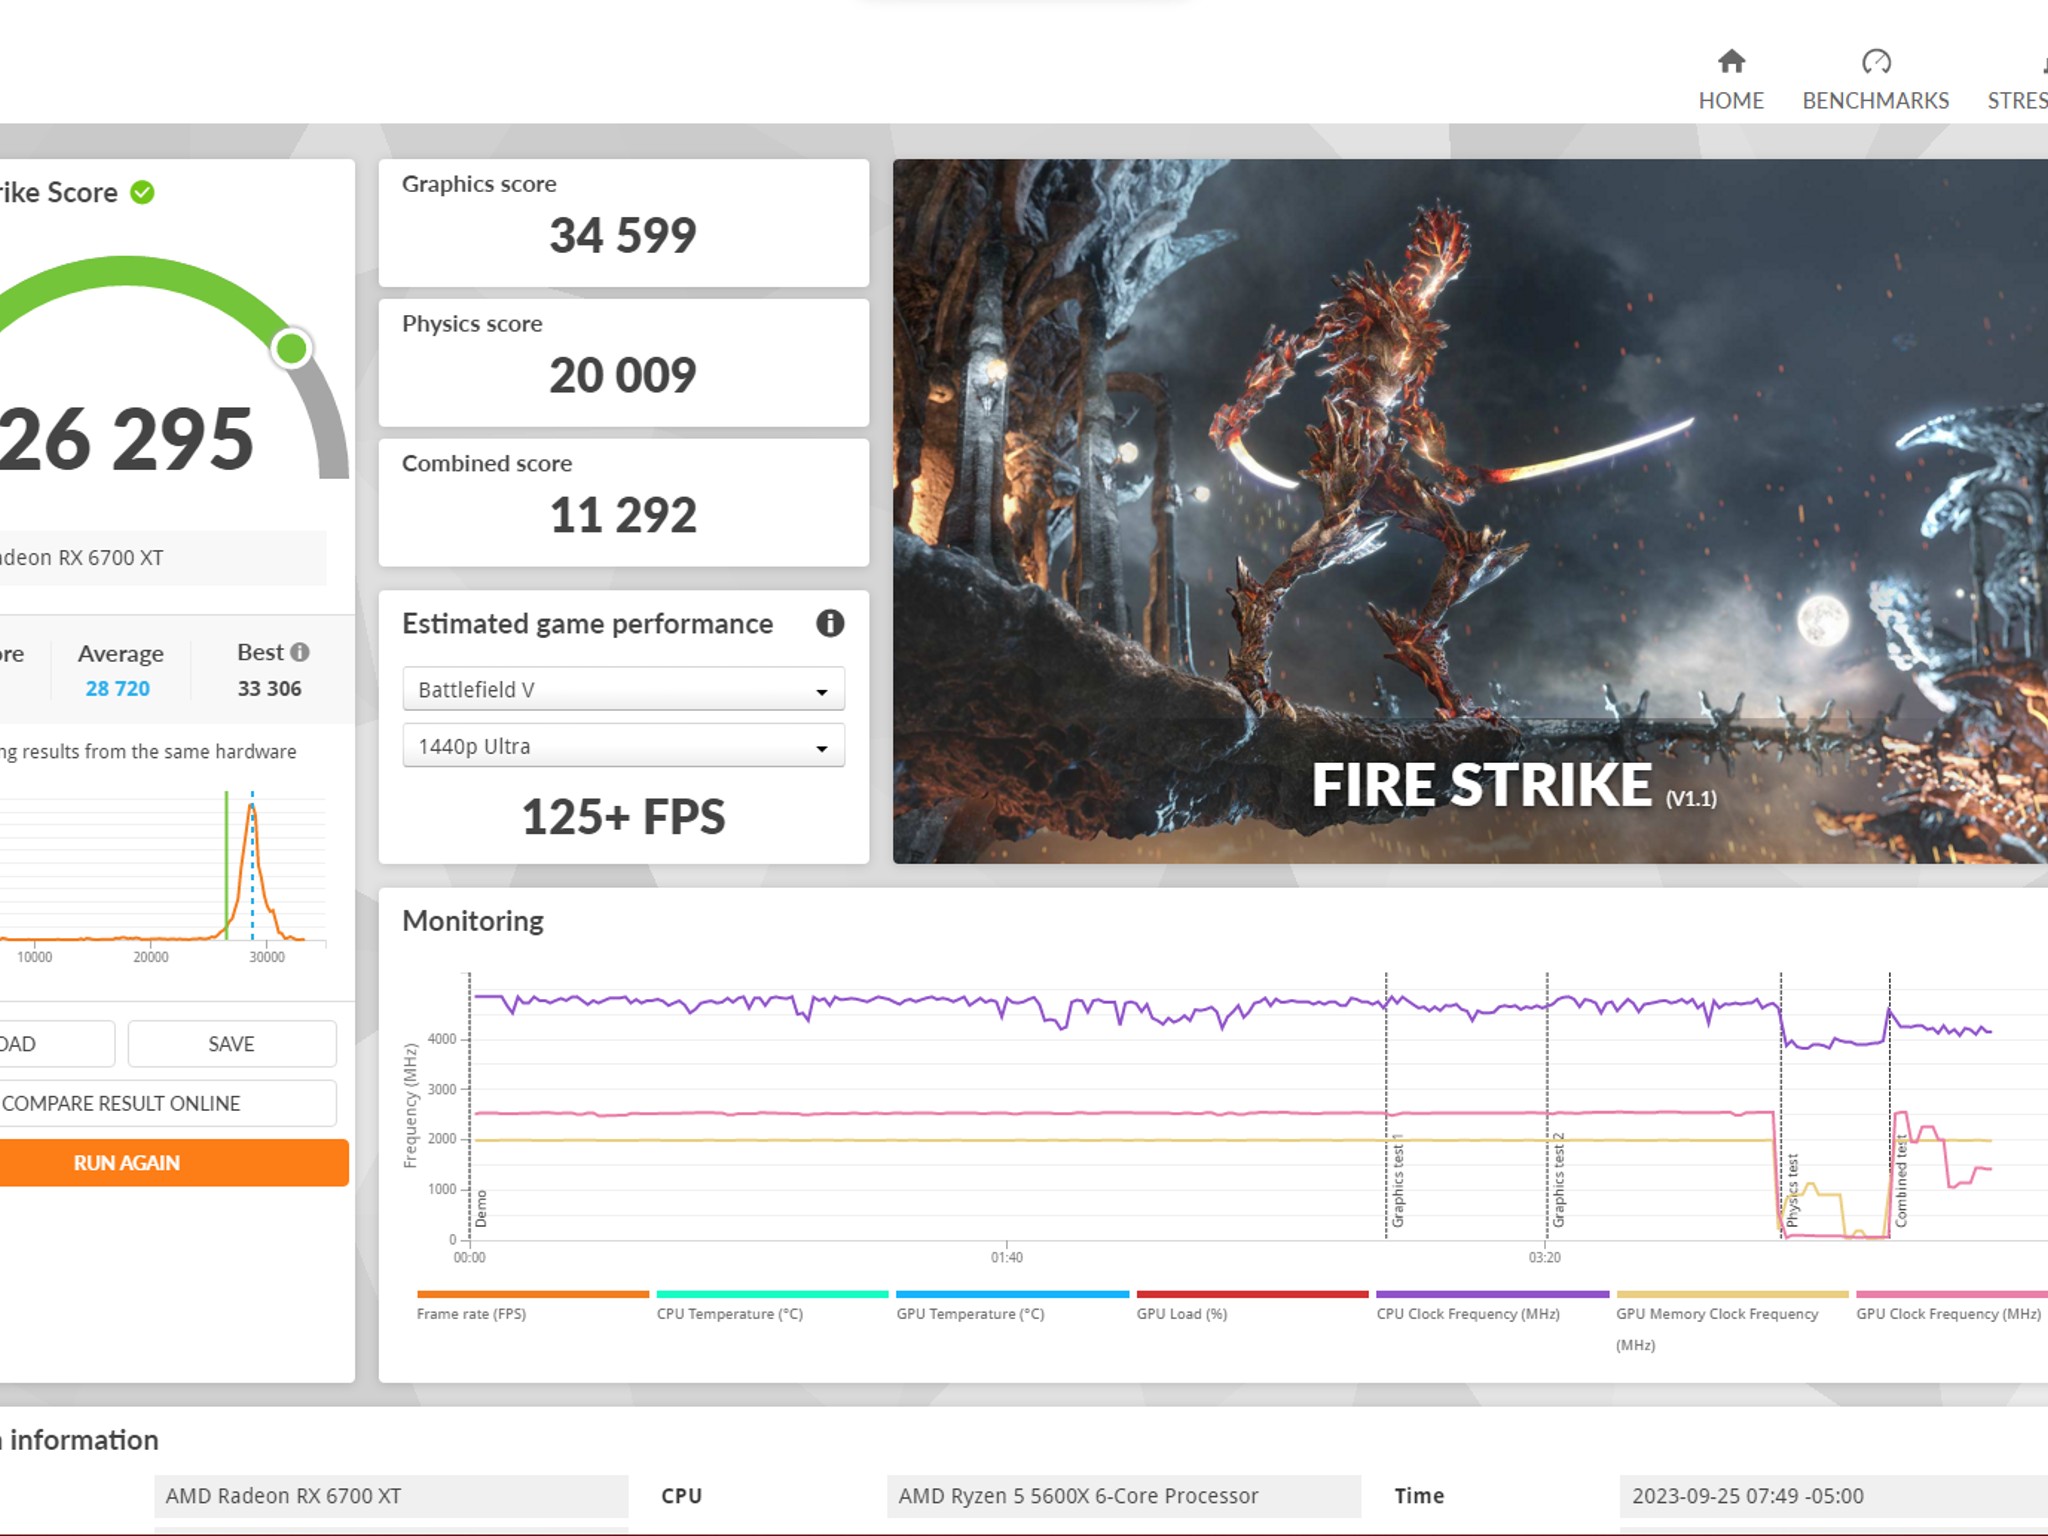The image size is (2048, 1536).
Task: Click the 2023-09-25 07:49 time field
Action: tap(1834, 1496)
